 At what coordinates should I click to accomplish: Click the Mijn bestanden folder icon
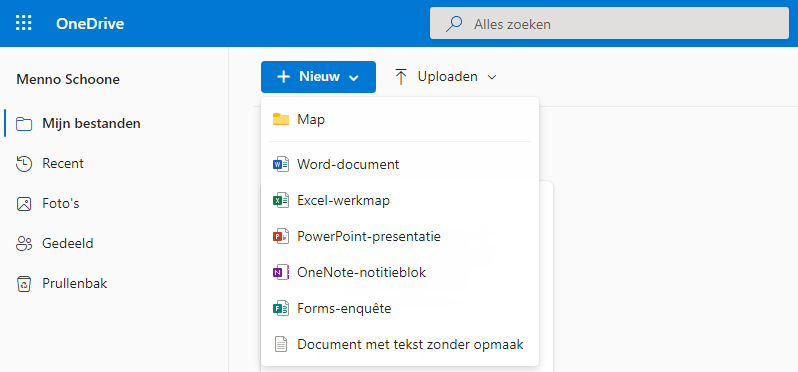point(24,124)
